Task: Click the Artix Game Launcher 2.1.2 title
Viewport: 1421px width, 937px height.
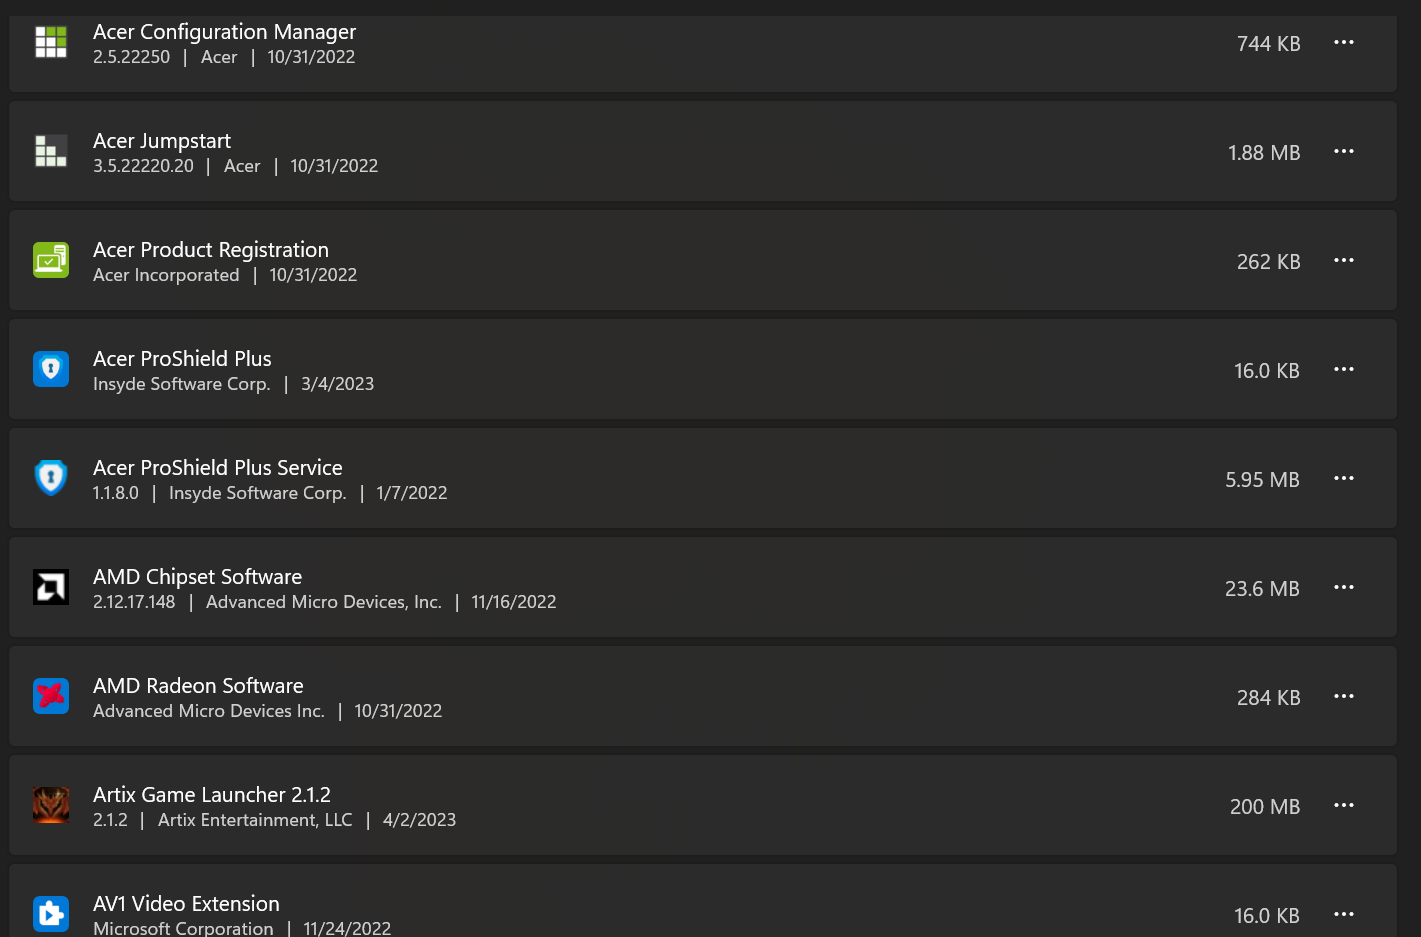Action: (x=212, y=795)
